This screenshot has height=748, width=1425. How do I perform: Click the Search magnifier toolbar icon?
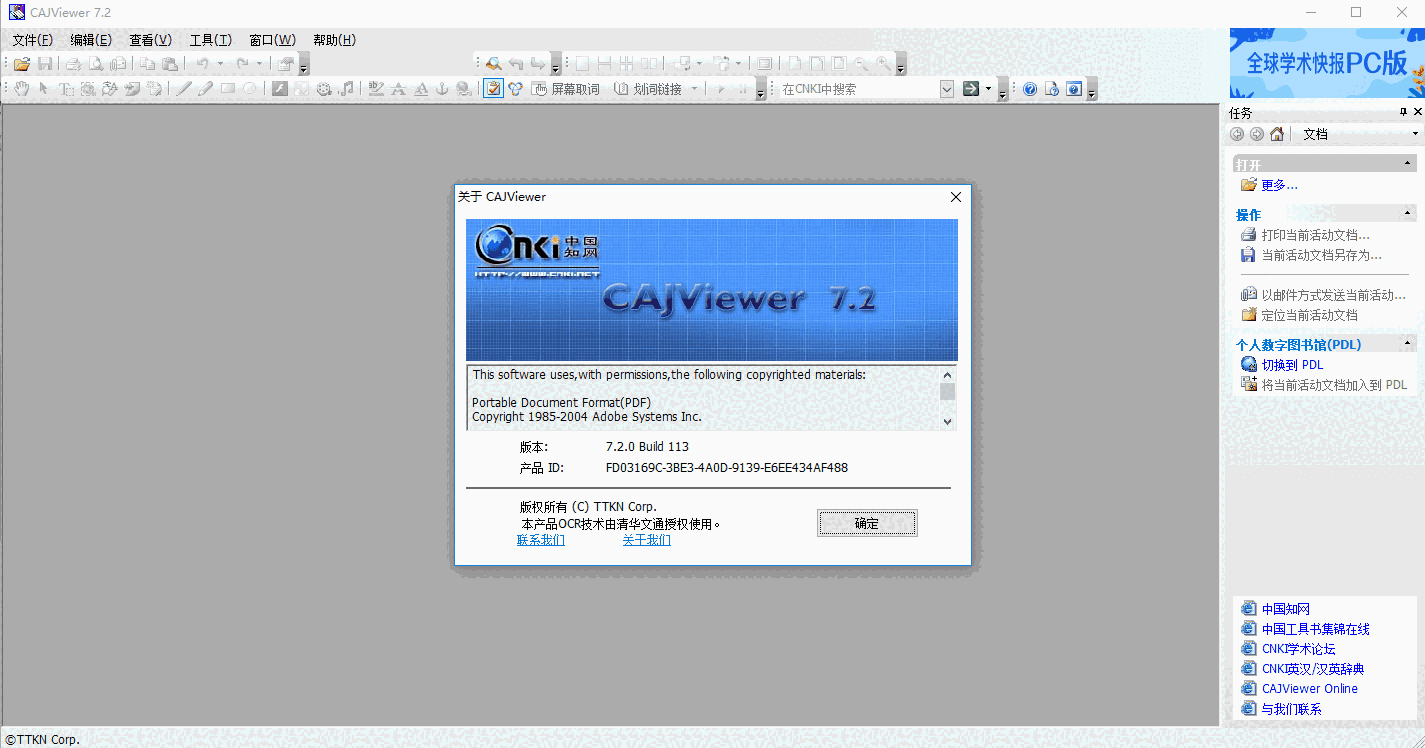[x=493, y=64]
